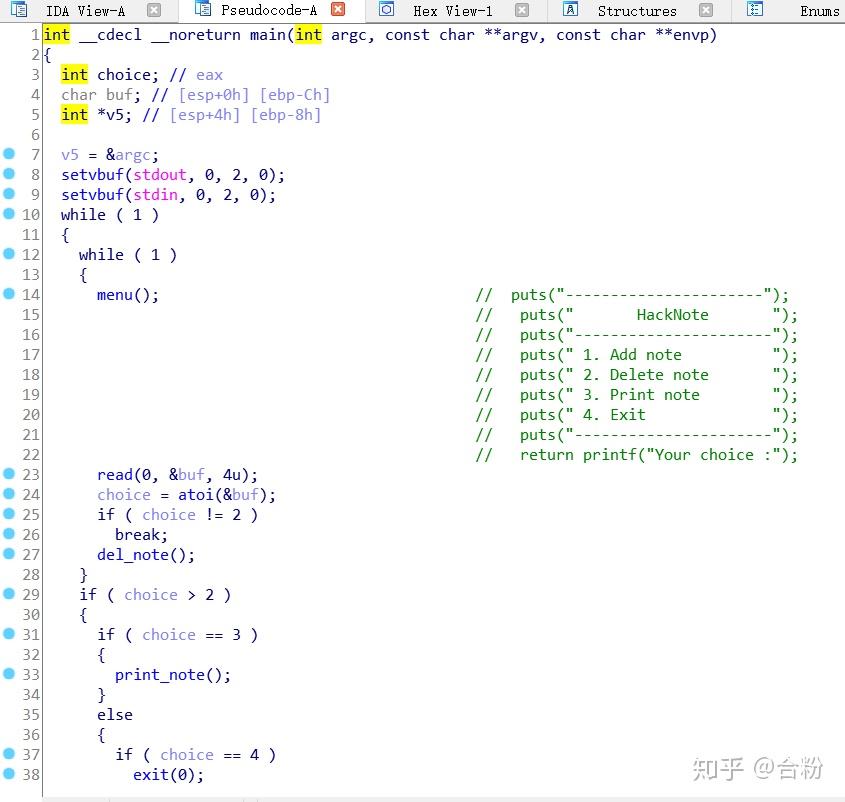This screenshot has height=802, width=845.
Task: Toggle the marker dot at the atoi line 24
Action: click(x=10, y=494)
